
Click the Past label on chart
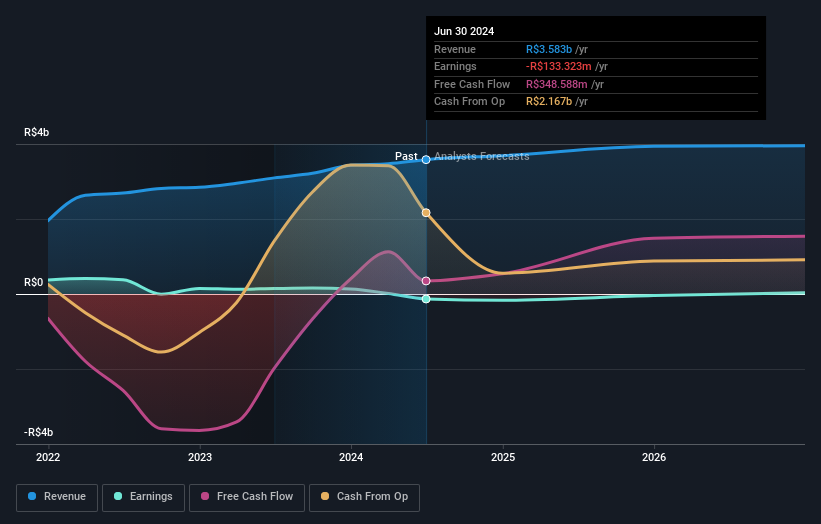pyautogui.click(x=406, y=156)
